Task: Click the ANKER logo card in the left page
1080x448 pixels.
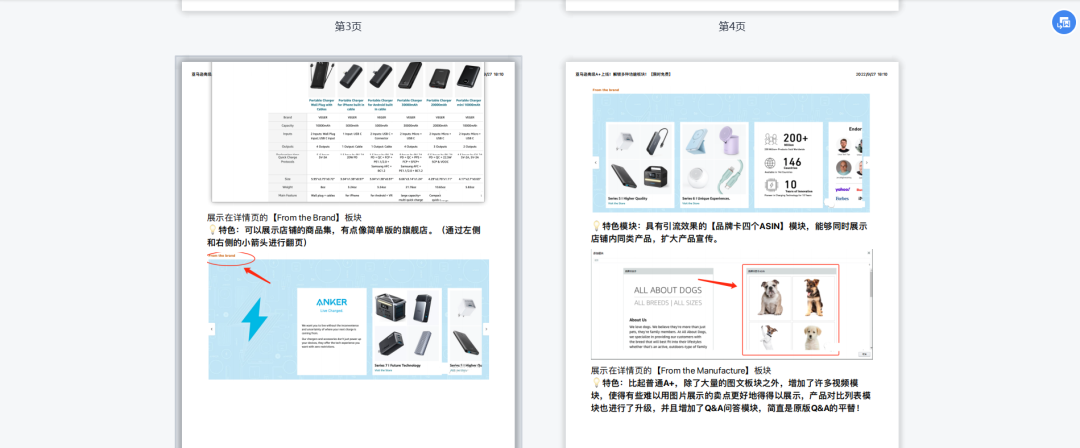Action: click(332, 332)
